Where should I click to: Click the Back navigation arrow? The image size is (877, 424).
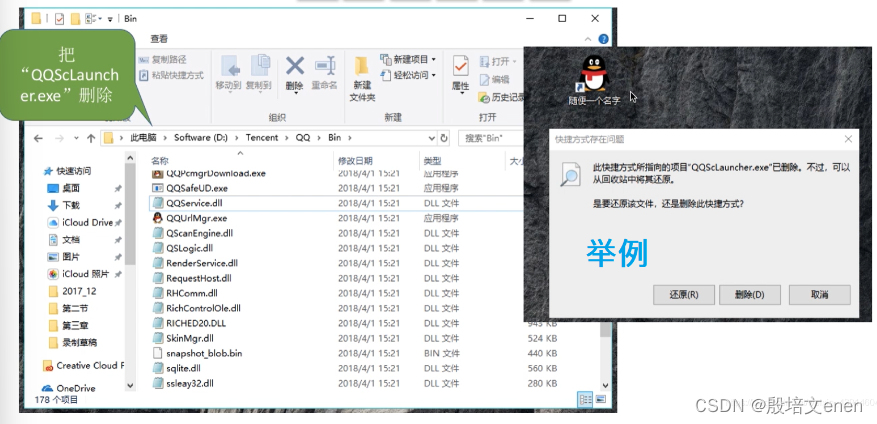coord(38,138)
